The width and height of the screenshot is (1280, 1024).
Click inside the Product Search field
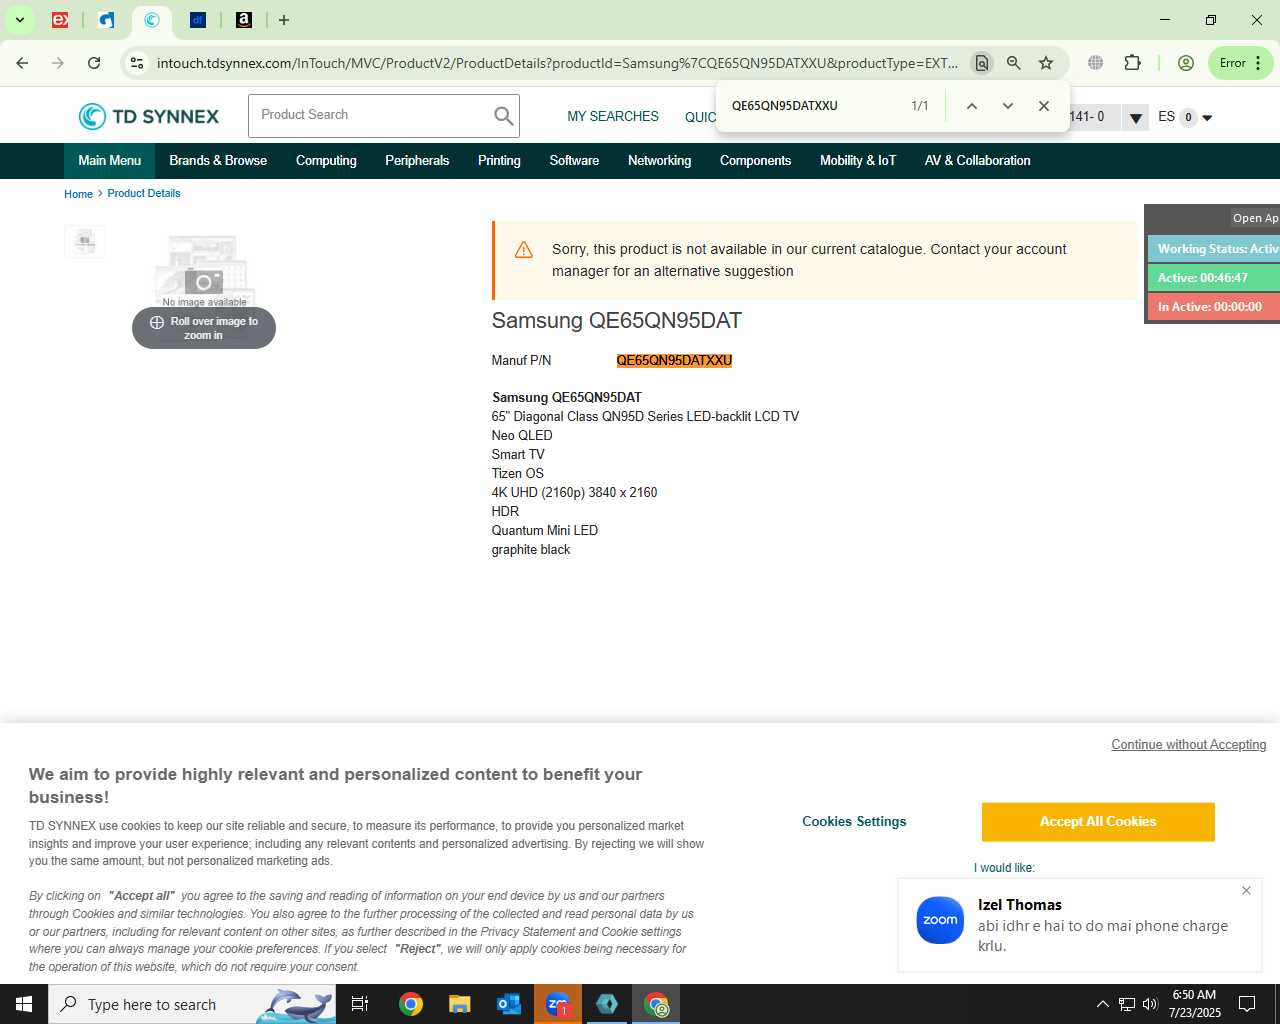click(x=370, y=115)
